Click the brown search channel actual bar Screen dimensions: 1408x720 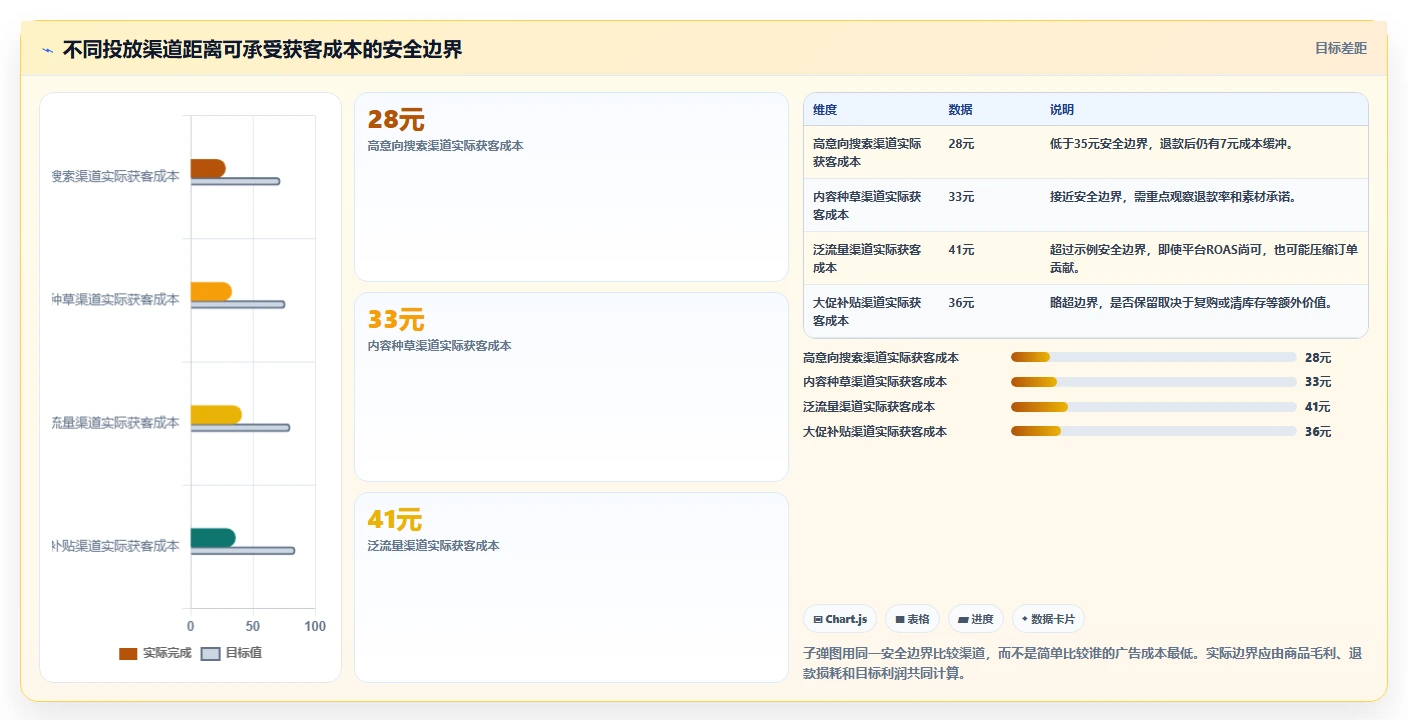click(x=208, y=168)
